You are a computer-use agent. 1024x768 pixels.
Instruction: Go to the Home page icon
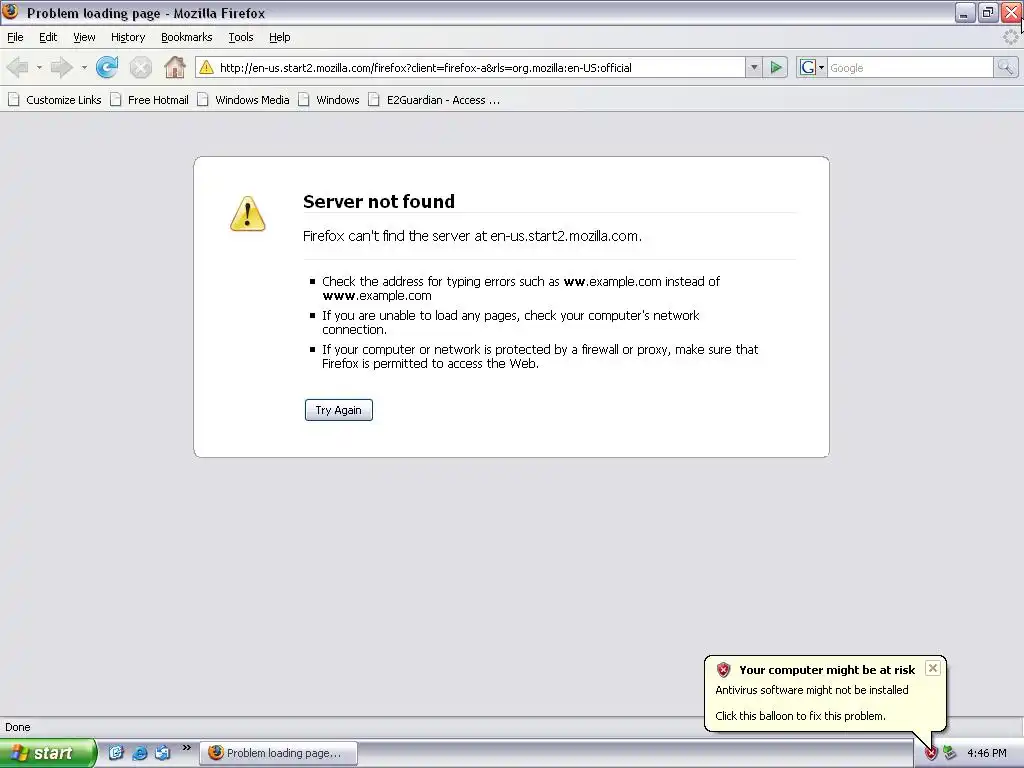pos(174,67)
